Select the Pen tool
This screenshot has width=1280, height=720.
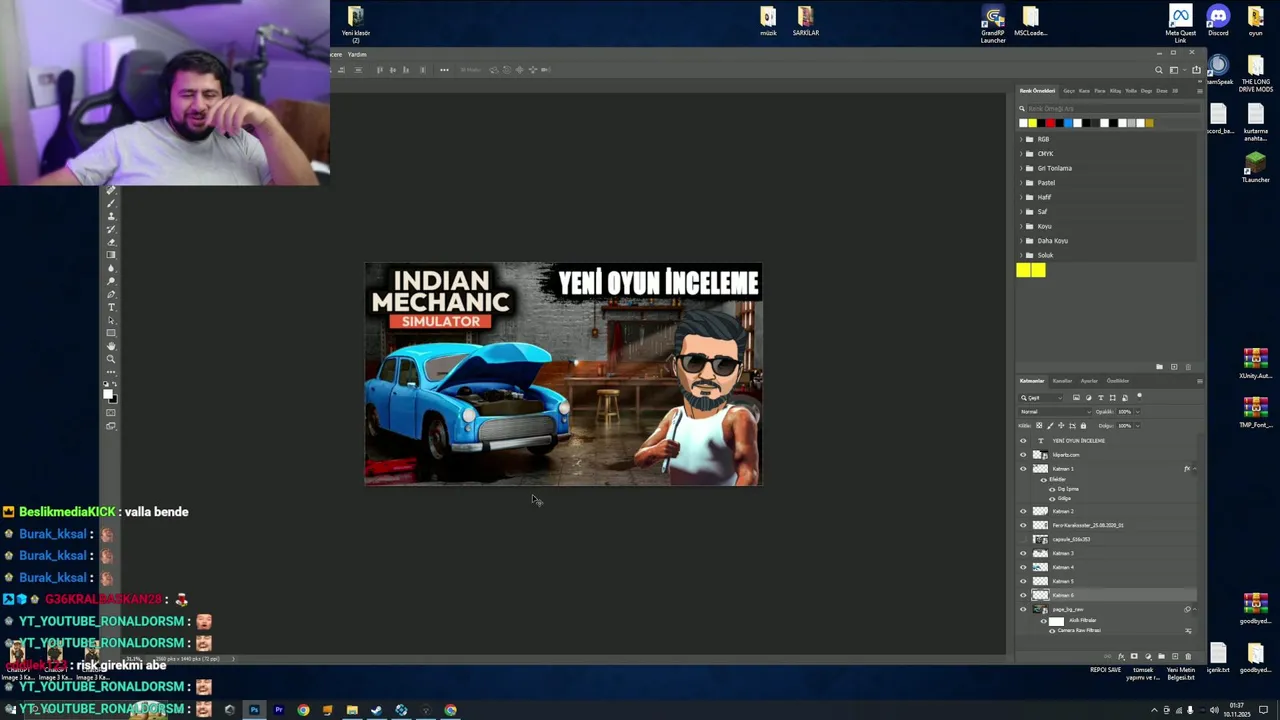111,294
